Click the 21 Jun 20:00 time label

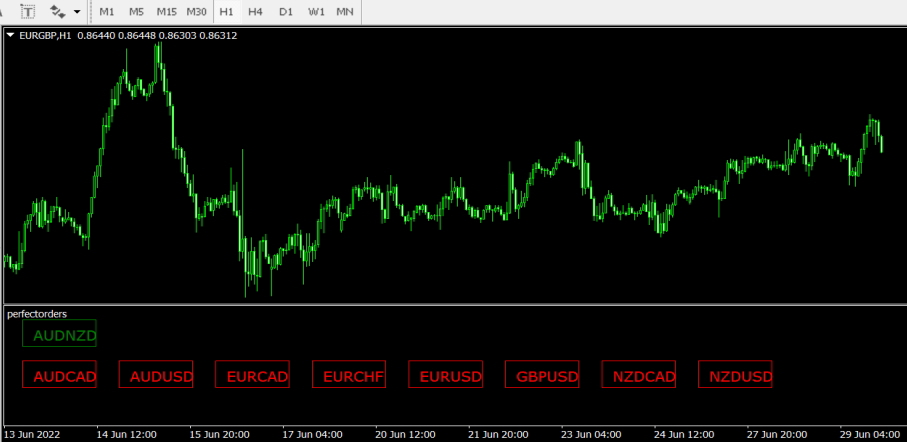pyautogui.click(x=498, y=434)
